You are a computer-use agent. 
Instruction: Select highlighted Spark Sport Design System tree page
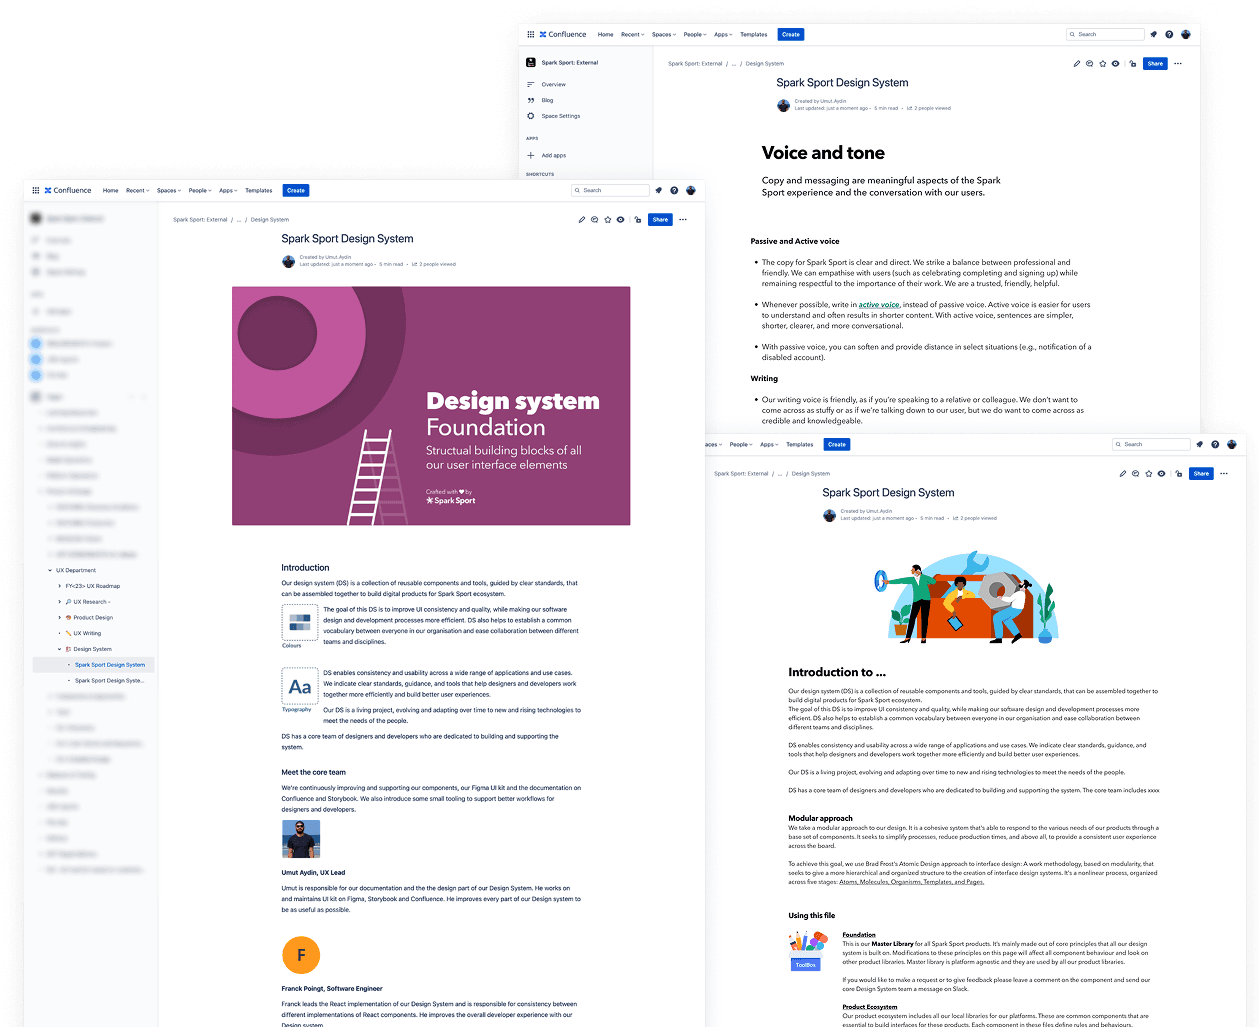coord(93,665)
